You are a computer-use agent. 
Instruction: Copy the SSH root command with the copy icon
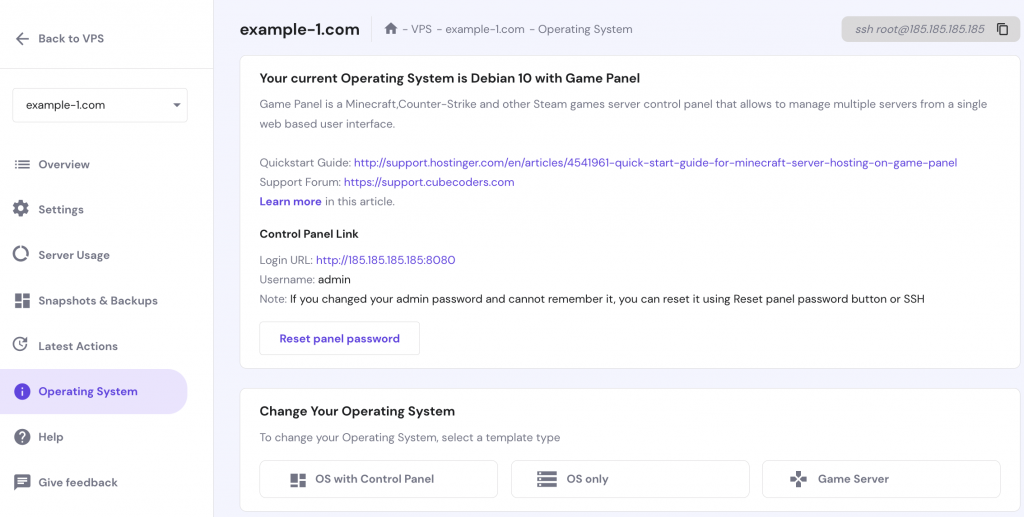pos(1002,30)
